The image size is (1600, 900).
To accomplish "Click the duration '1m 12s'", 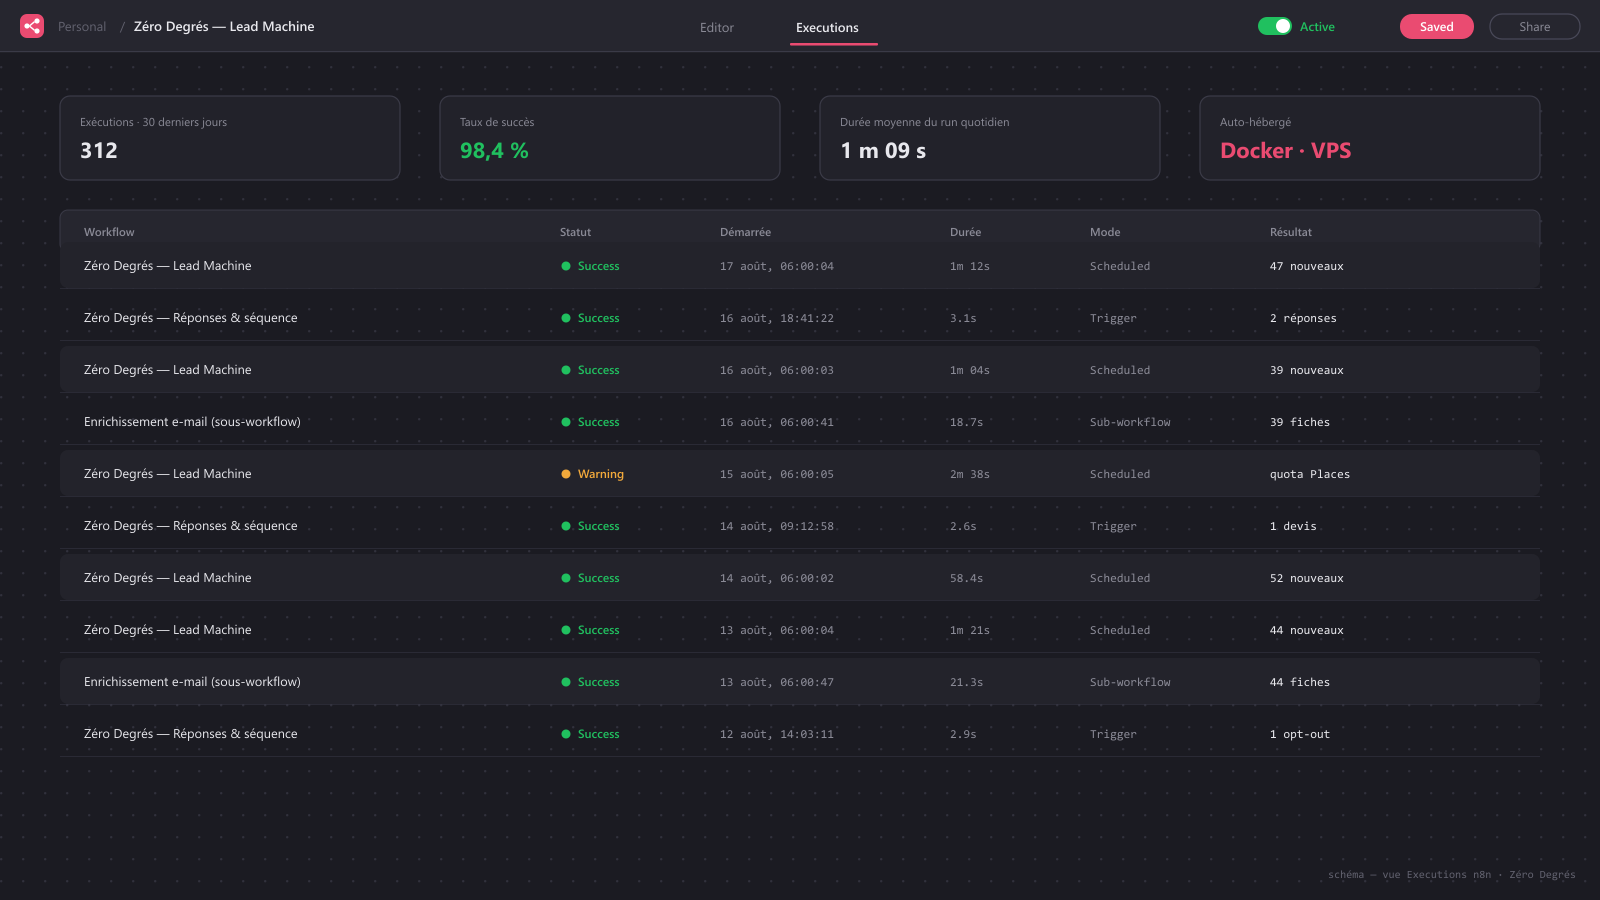I will click(x=970, y=266).
